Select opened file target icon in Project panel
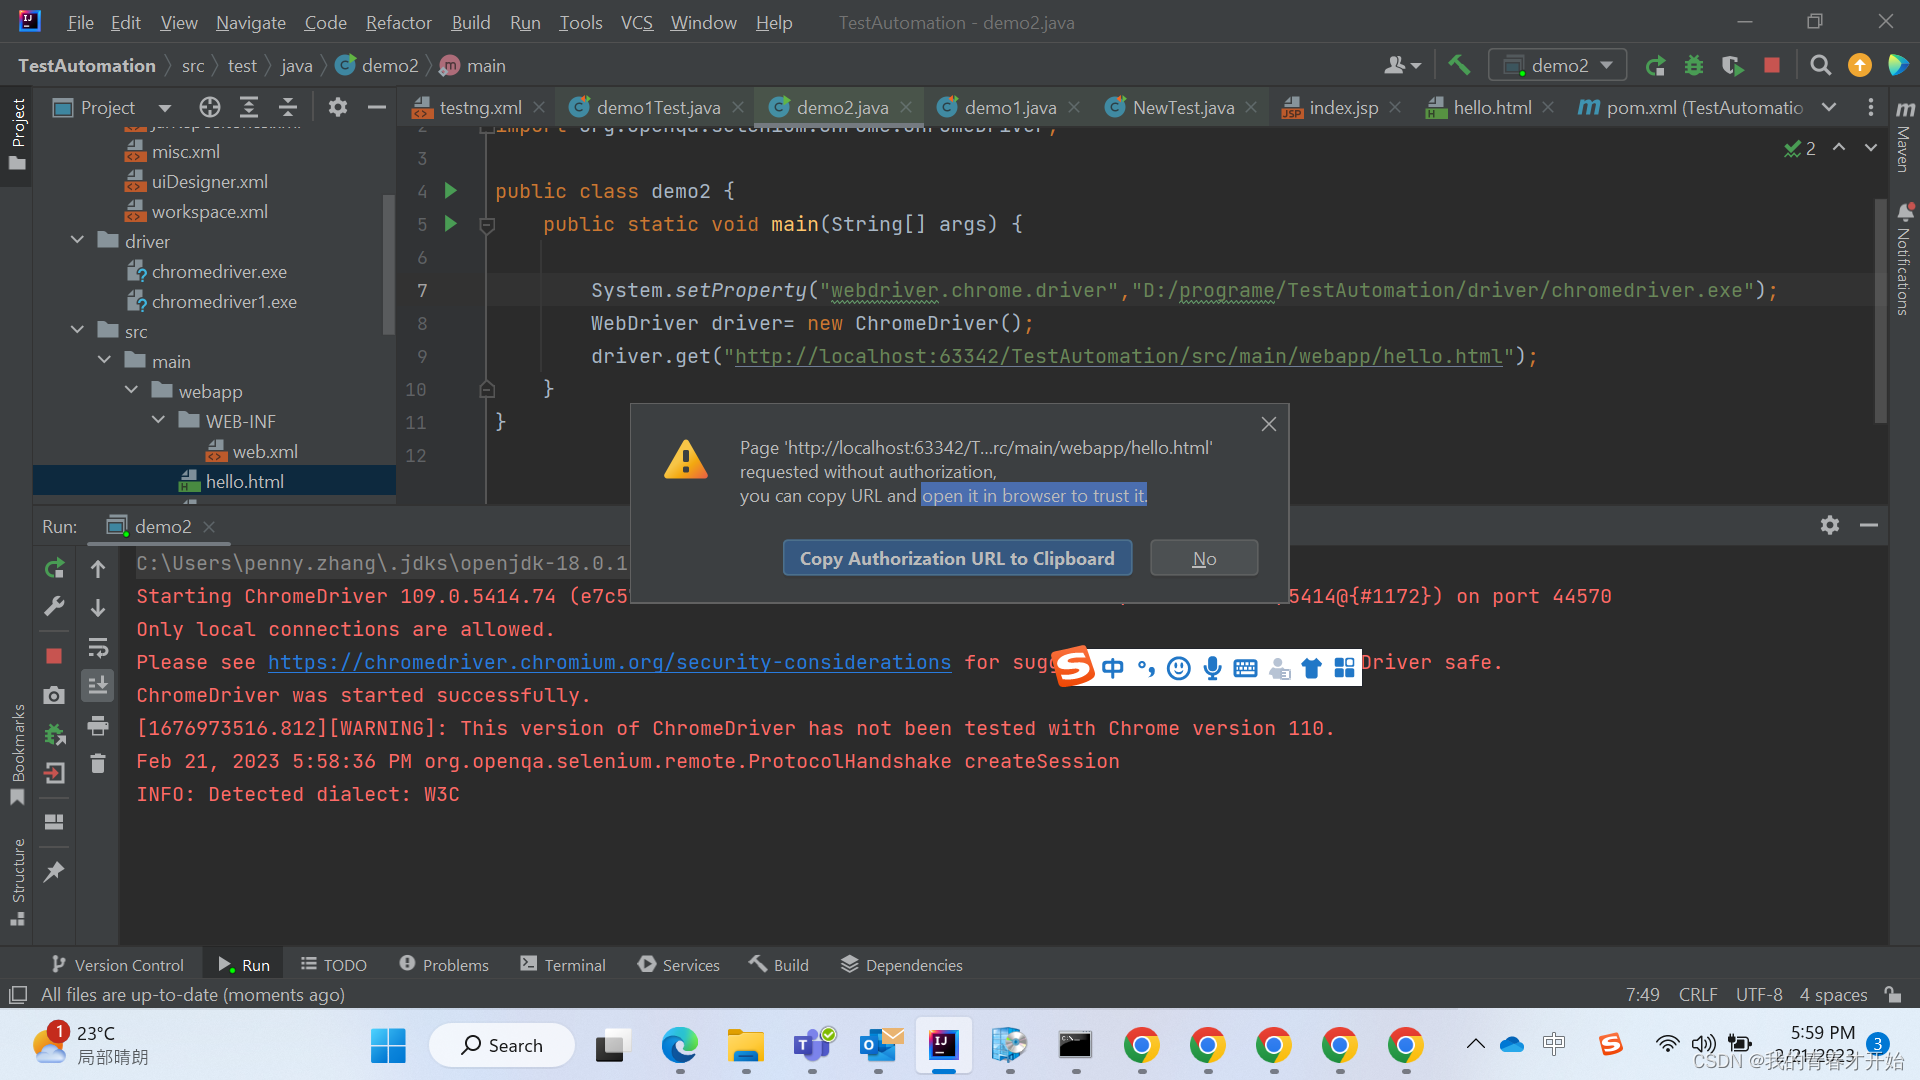The height and width of the screenshot is (1080, 1920). tap(209, 107)
